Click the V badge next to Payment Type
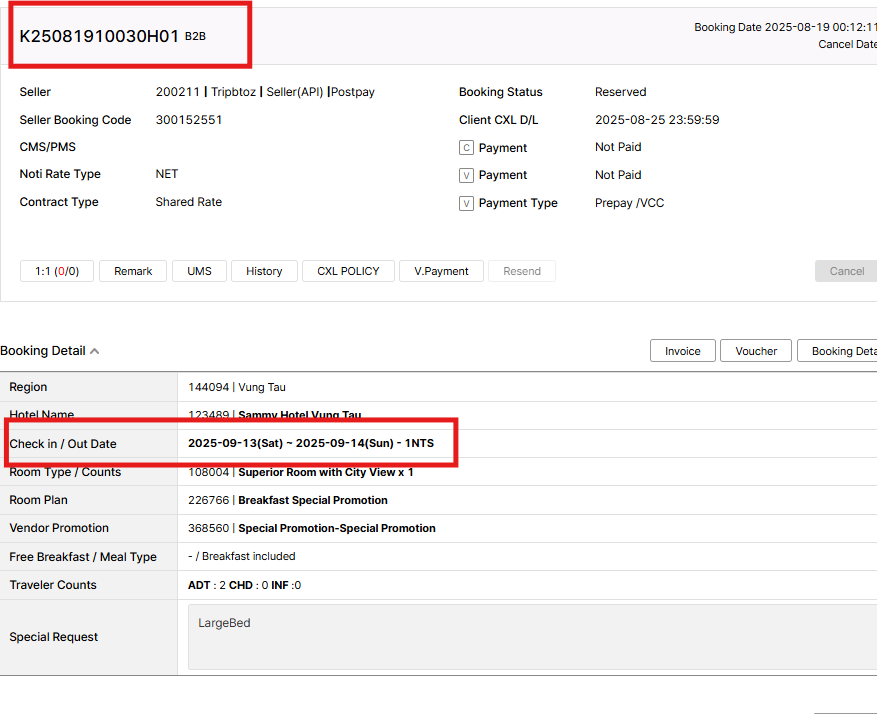877x714 pixels. tap(466, 204)
